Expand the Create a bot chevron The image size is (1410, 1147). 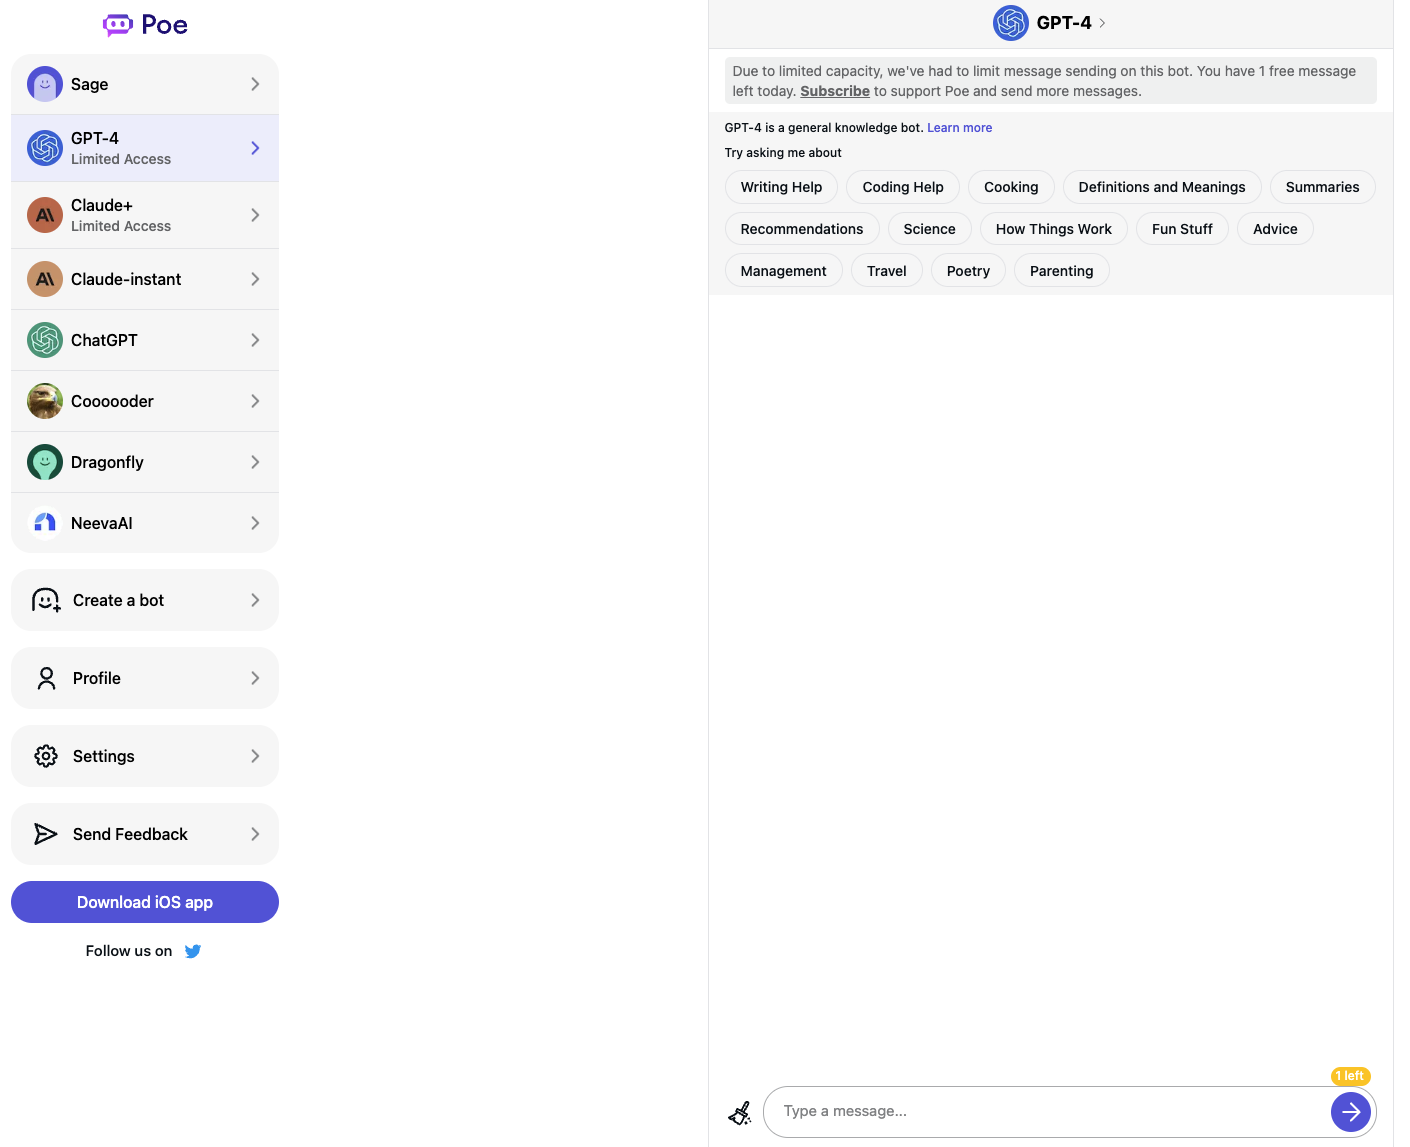(x=255, y=600)
